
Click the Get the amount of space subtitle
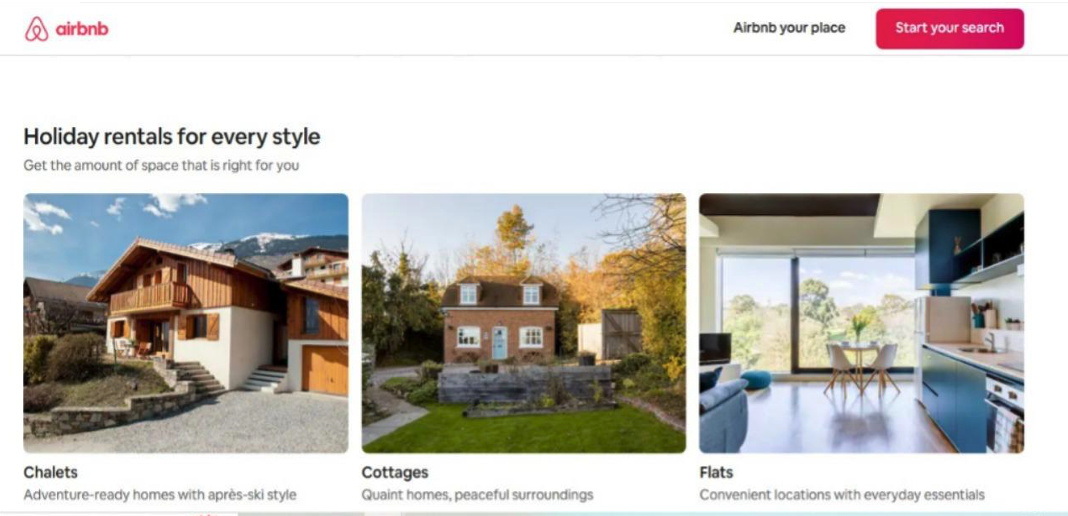161,165
